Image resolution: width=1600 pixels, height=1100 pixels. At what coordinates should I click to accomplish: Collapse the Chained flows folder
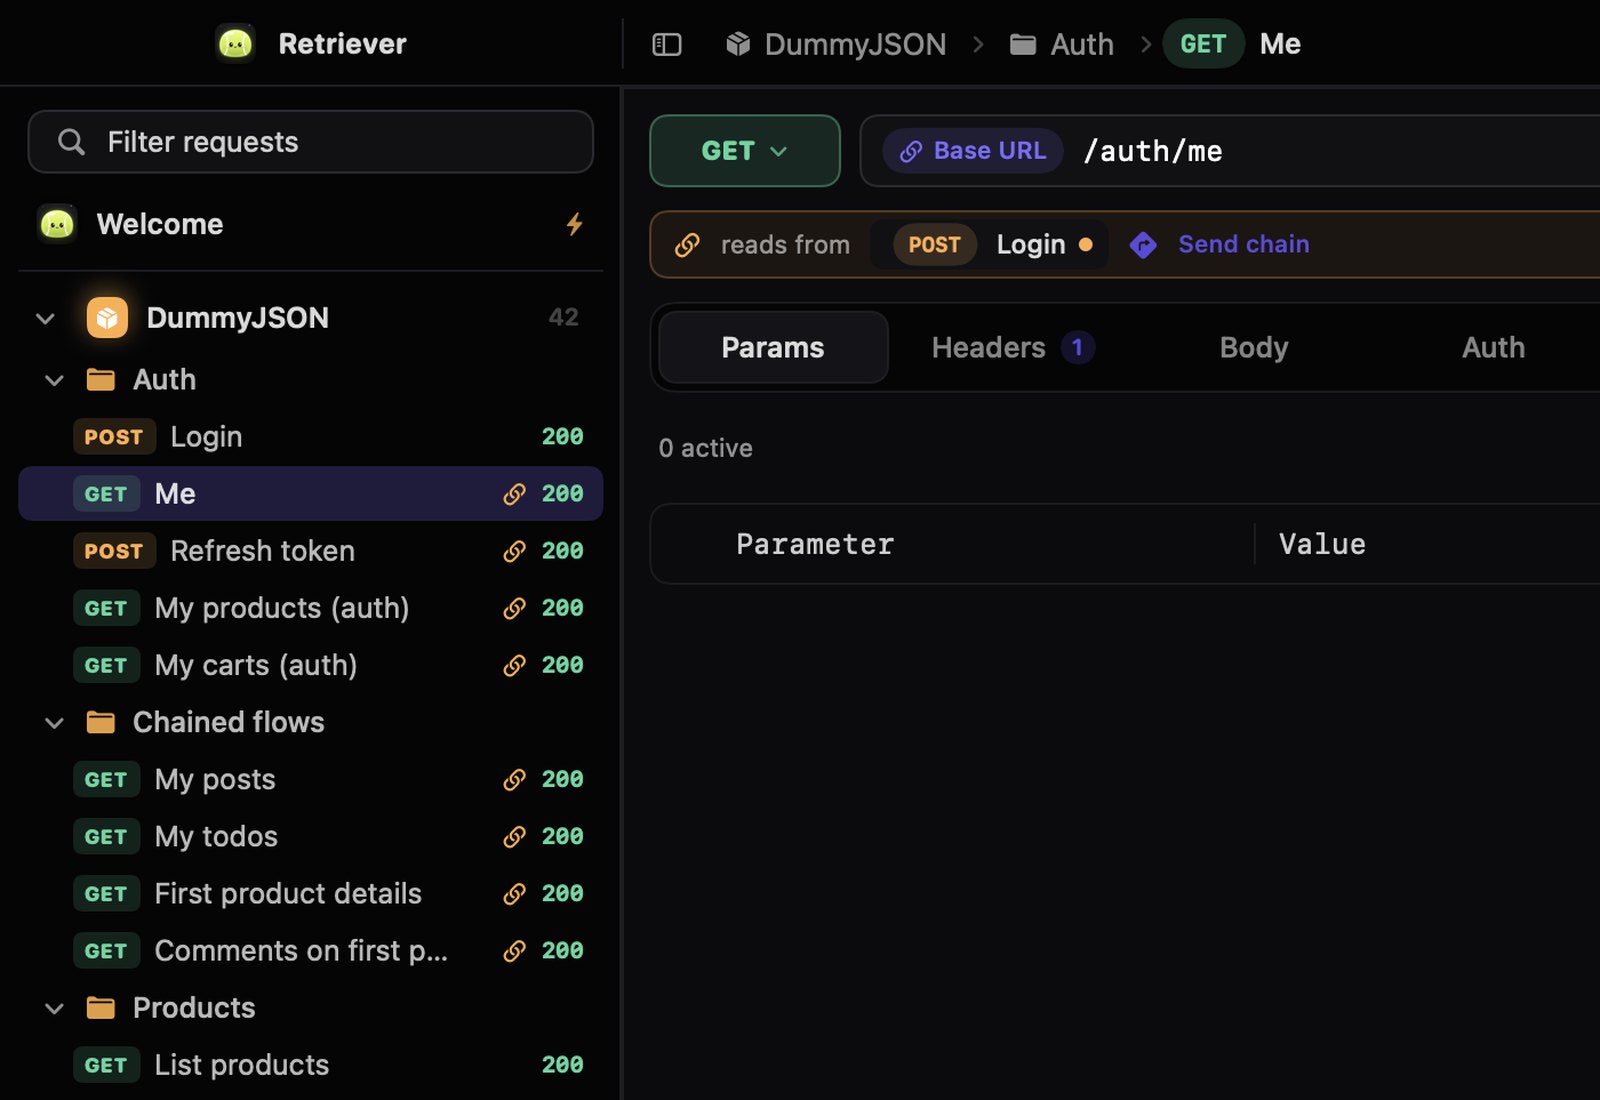[x=55, y=723]
